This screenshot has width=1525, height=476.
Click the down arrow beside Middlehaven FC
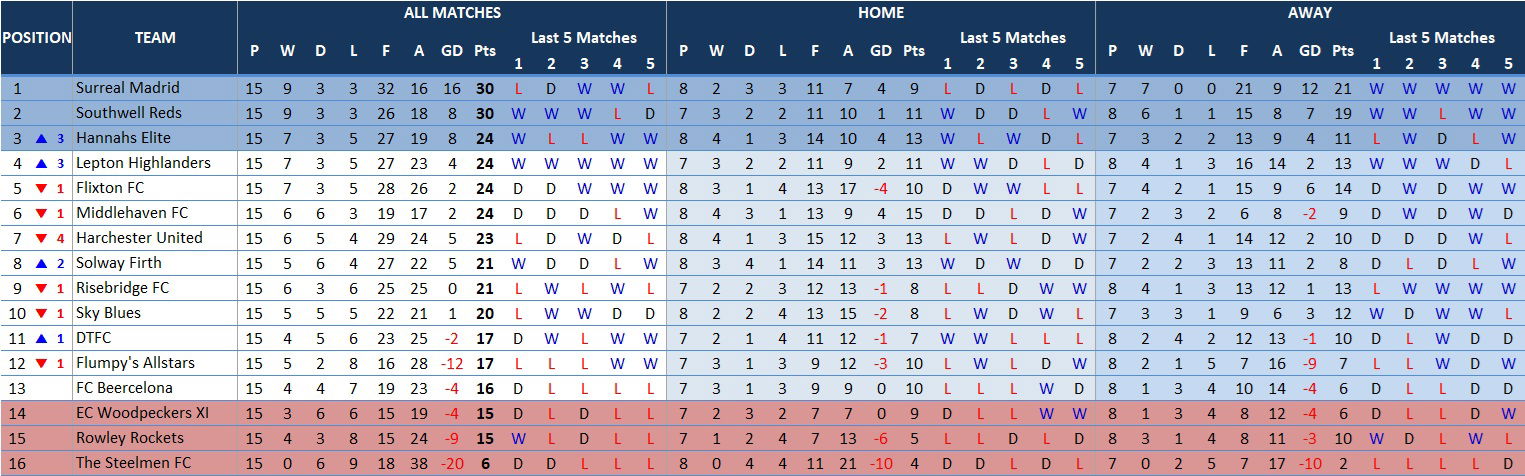pos(42,213)
